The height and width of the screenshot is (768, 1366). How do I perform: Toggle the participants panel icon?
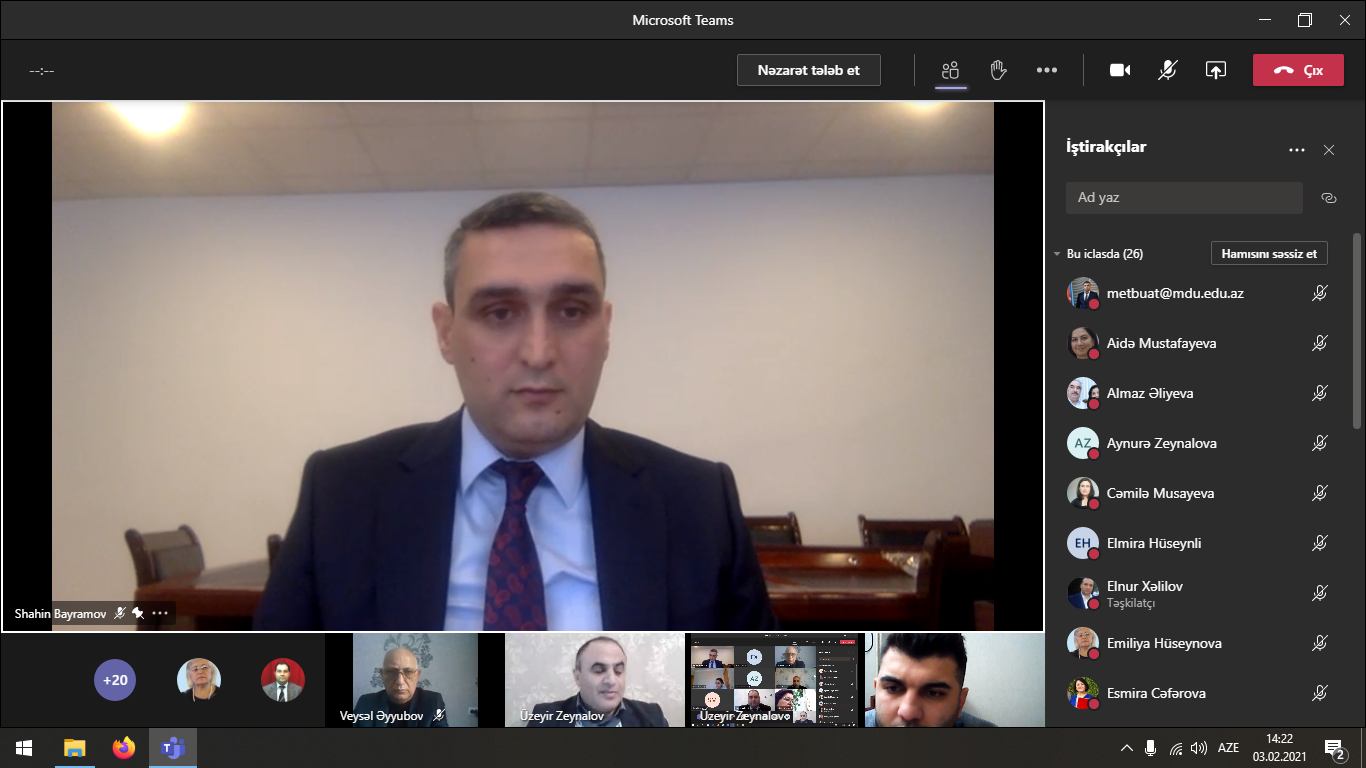950,70
